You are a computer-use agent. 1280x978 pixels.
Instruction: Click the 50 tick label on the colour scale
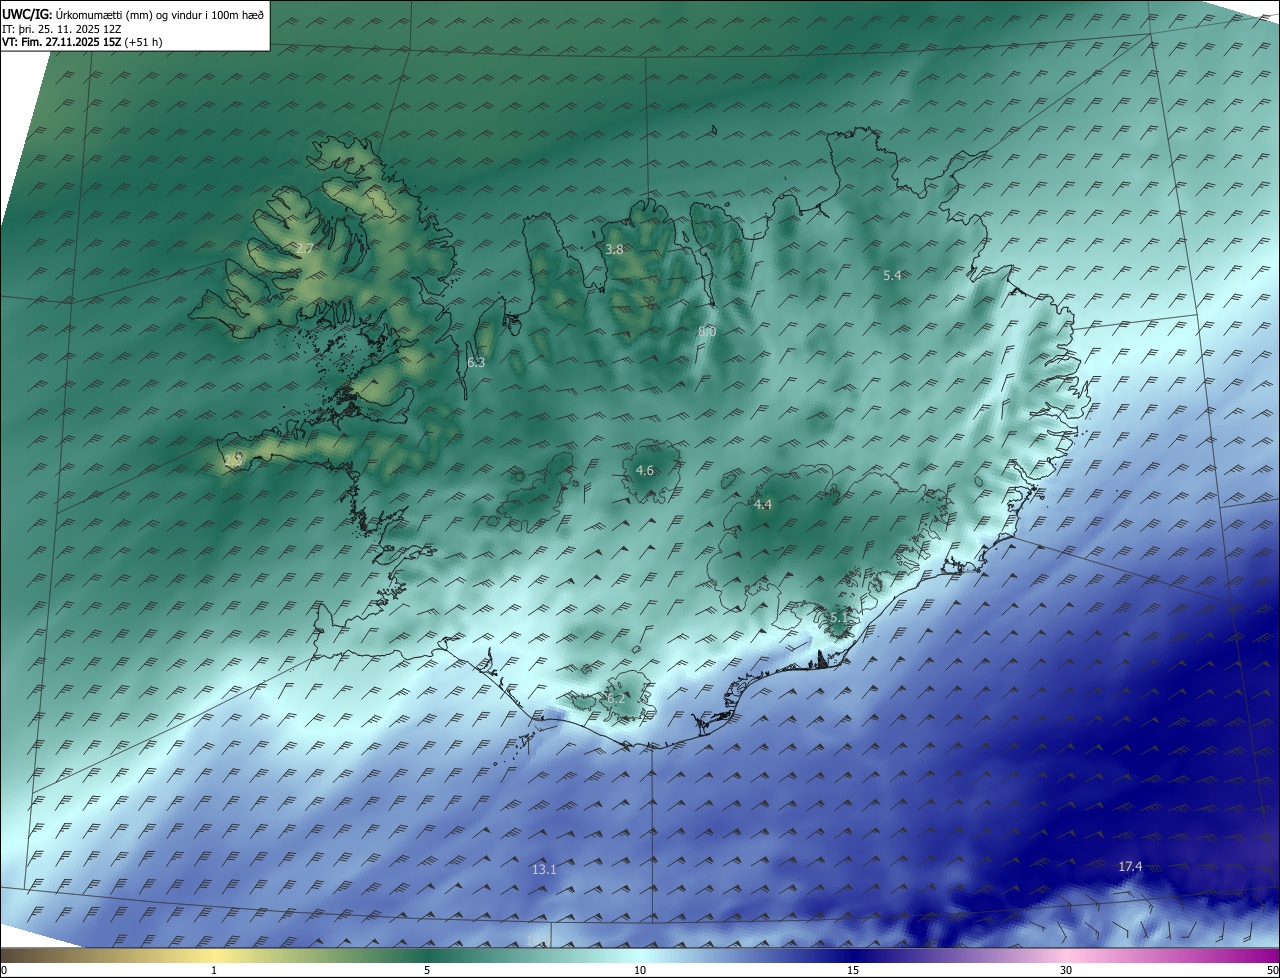(1273, 970)
